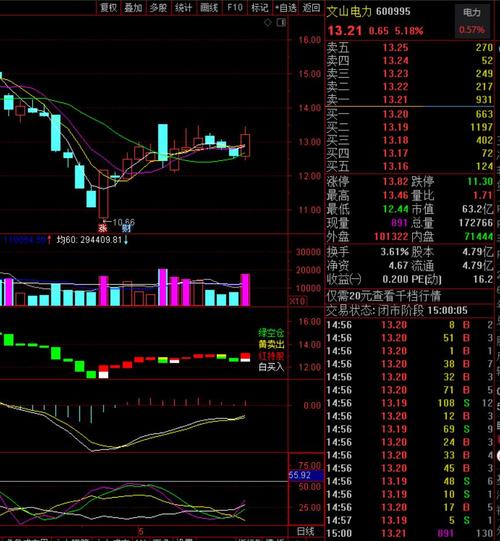The height and width of the screenshot is (541, 500).
Task: Click the 最高 13.46 high value
Action: 395,196
